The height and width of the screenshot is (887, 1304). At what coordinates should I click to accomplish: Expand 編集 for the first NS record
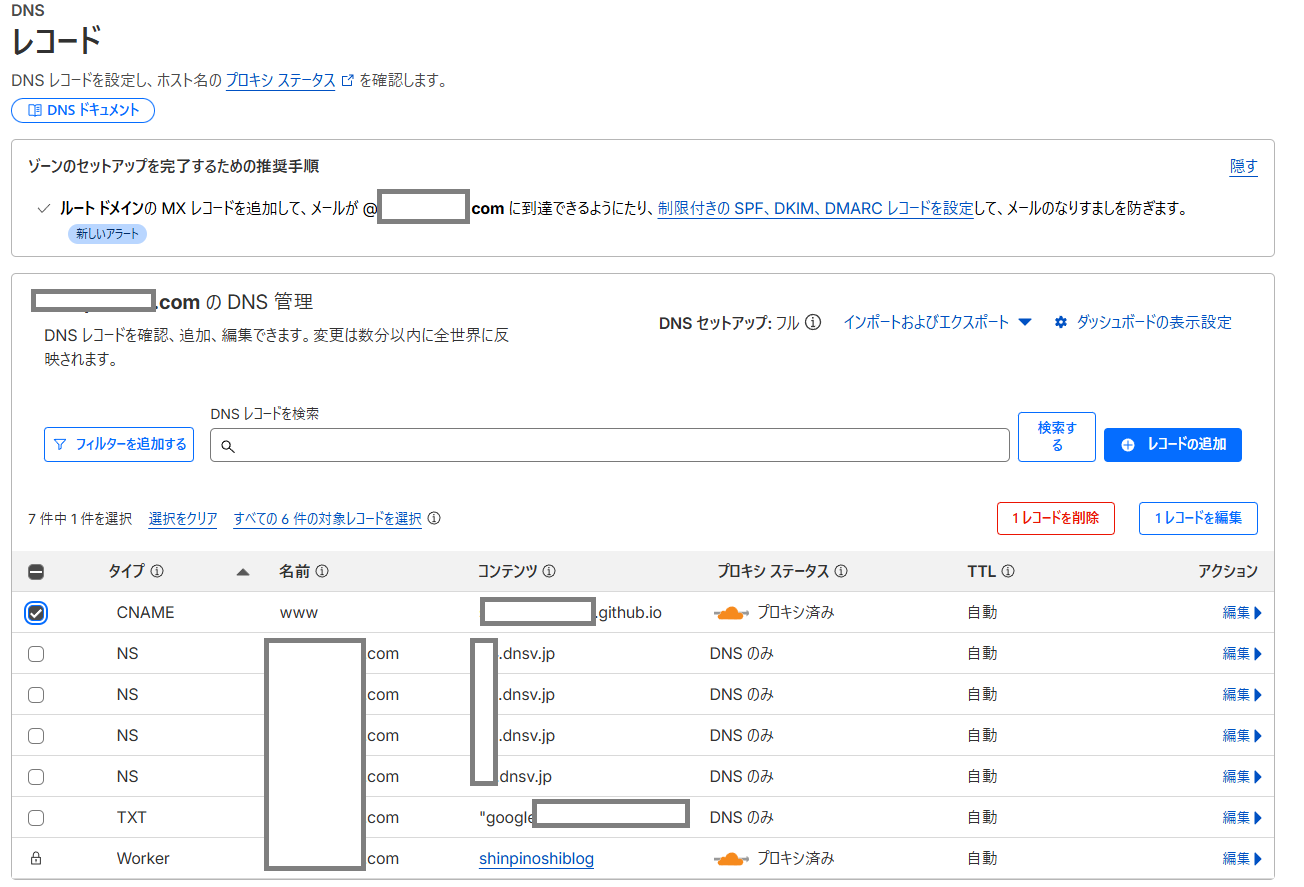click(1242, 654)
